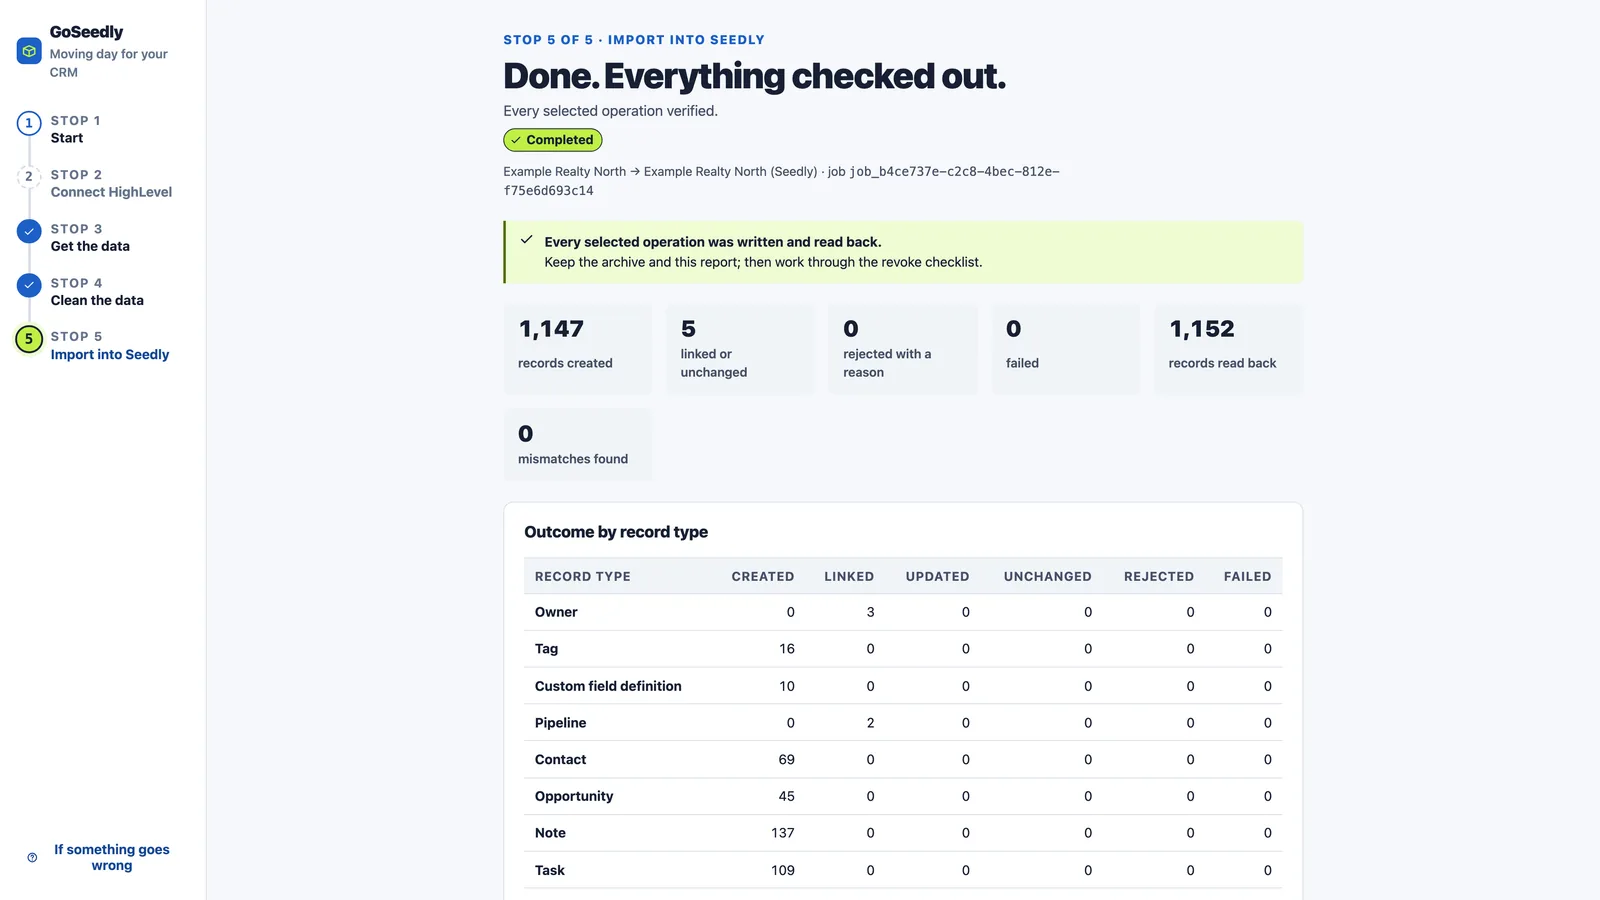Click the help icon beside If something goes wrong

coord(32,857)
